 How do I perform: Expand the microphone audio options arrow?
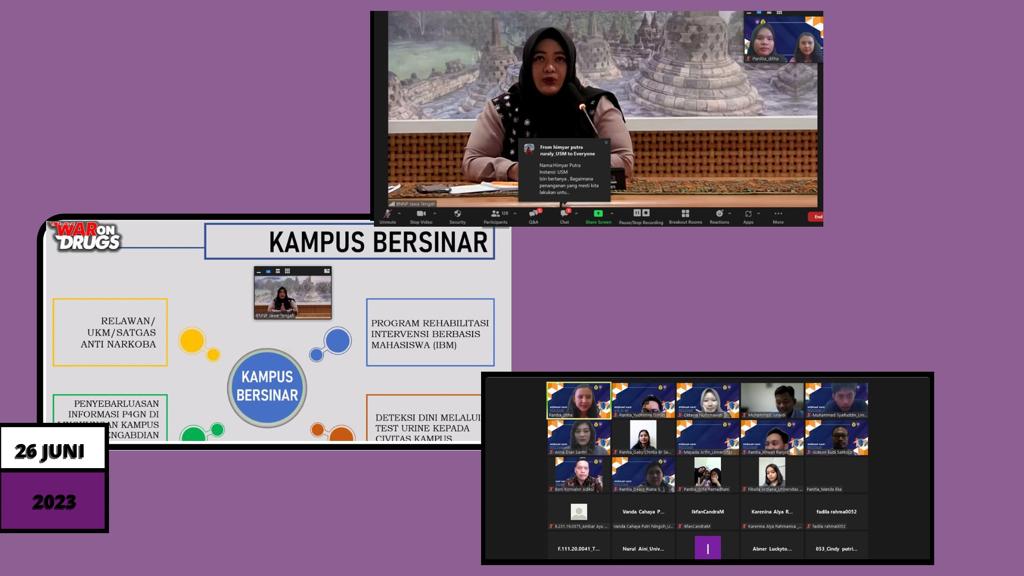pyautogui.click(x=398, y=214)
